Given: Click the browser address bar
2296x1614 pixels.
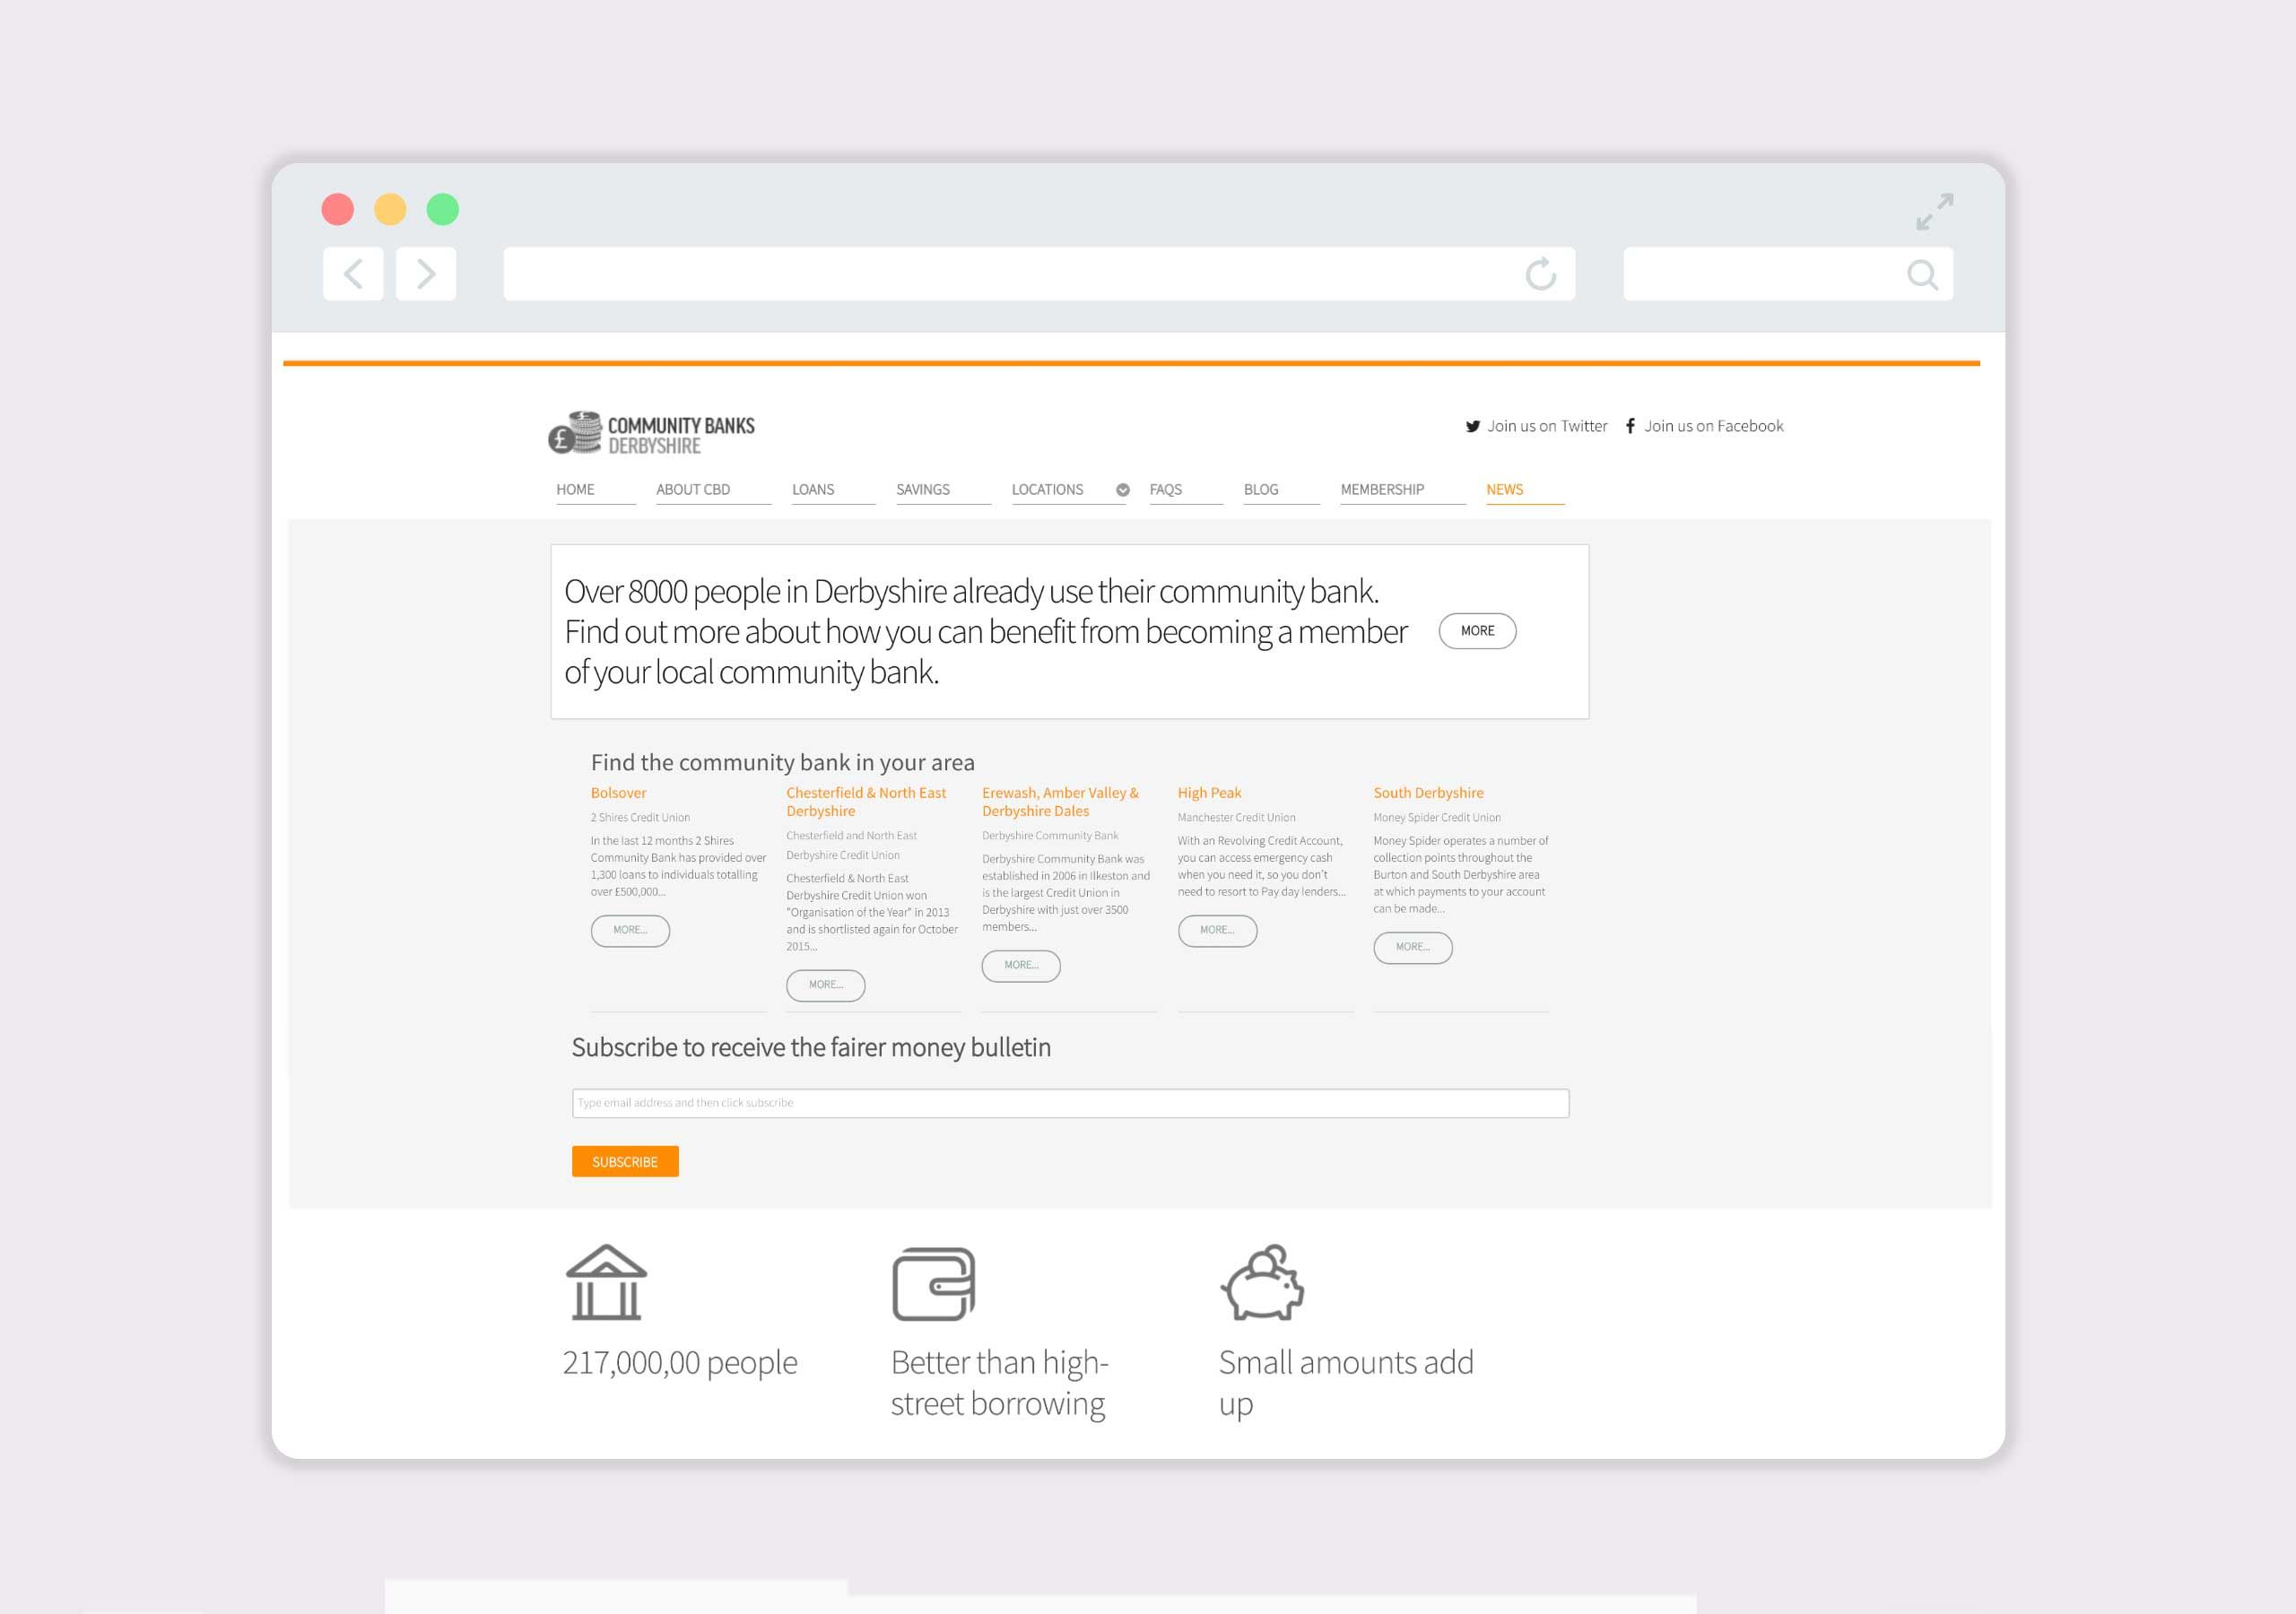Looking at the screenshot, I should 1000,274.
